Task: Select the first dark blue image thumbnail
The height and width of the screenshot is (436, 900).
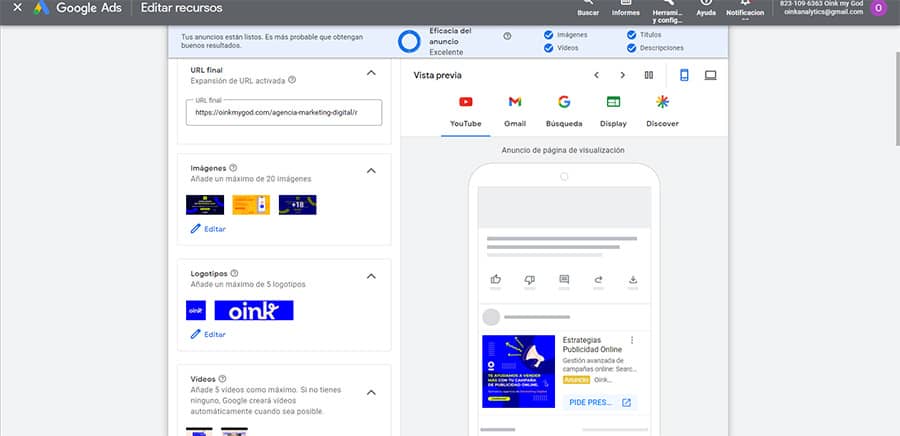Action: [x=205, y=205]
